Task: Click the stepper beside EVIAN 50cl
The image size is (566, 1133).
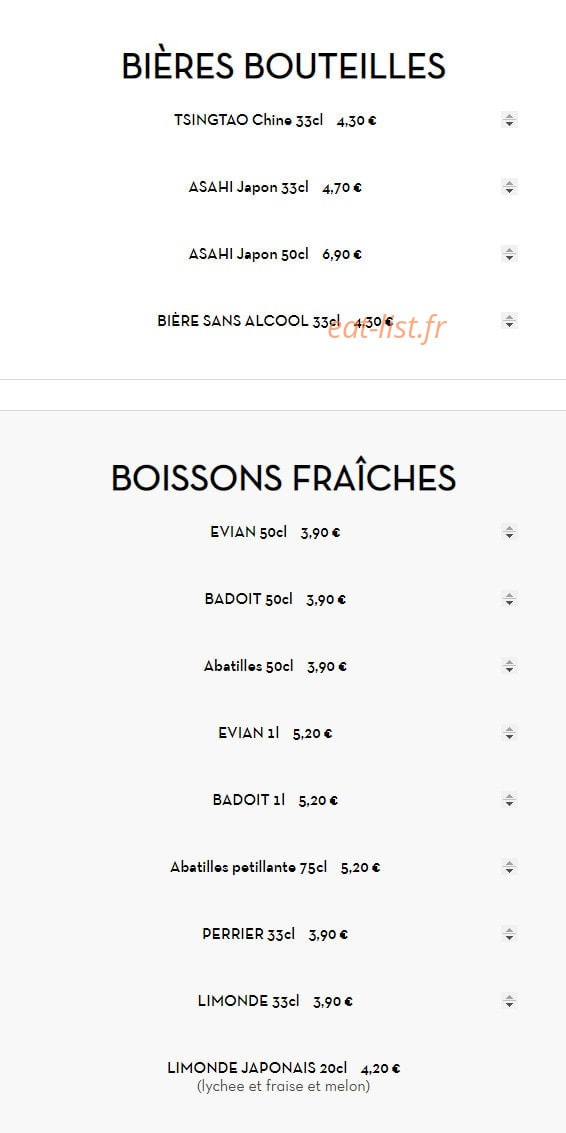Action: [x=510, y=533]
